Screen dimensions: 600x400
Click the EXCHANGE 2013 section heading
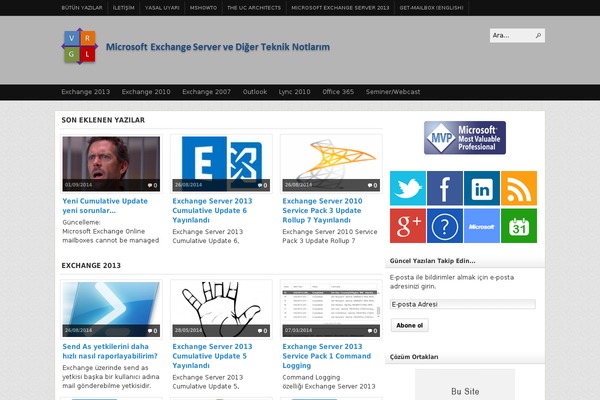tap(91, 266)
